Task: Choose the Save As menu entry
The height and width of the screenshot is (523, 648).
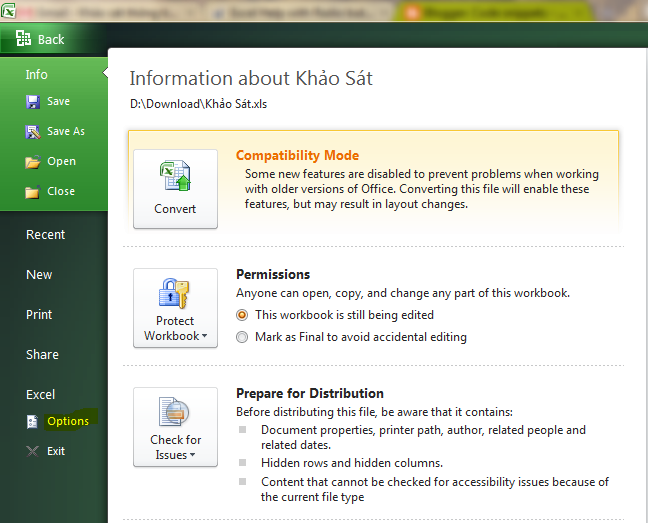Action: click(x=66, y=132)
